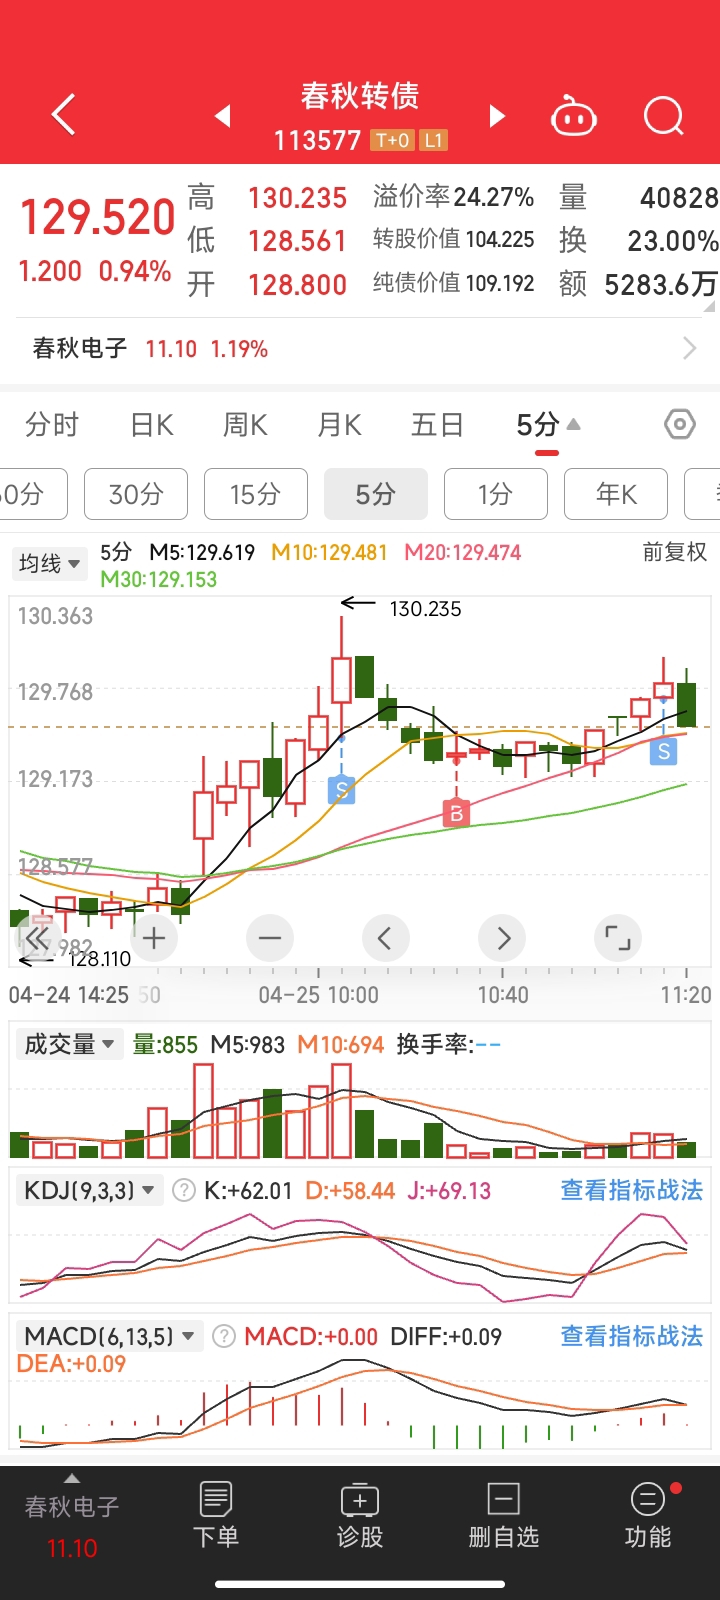Tap the M30:129.153 moving average label
The height and width of the screenshot is (1600, 720).
[x=158, y=579]
